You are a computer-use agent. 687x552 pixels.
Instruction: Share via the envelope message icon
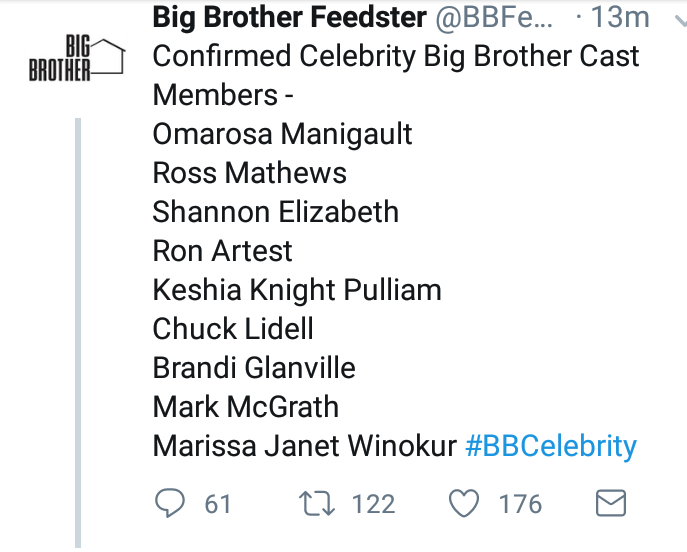tap(611, 503)
